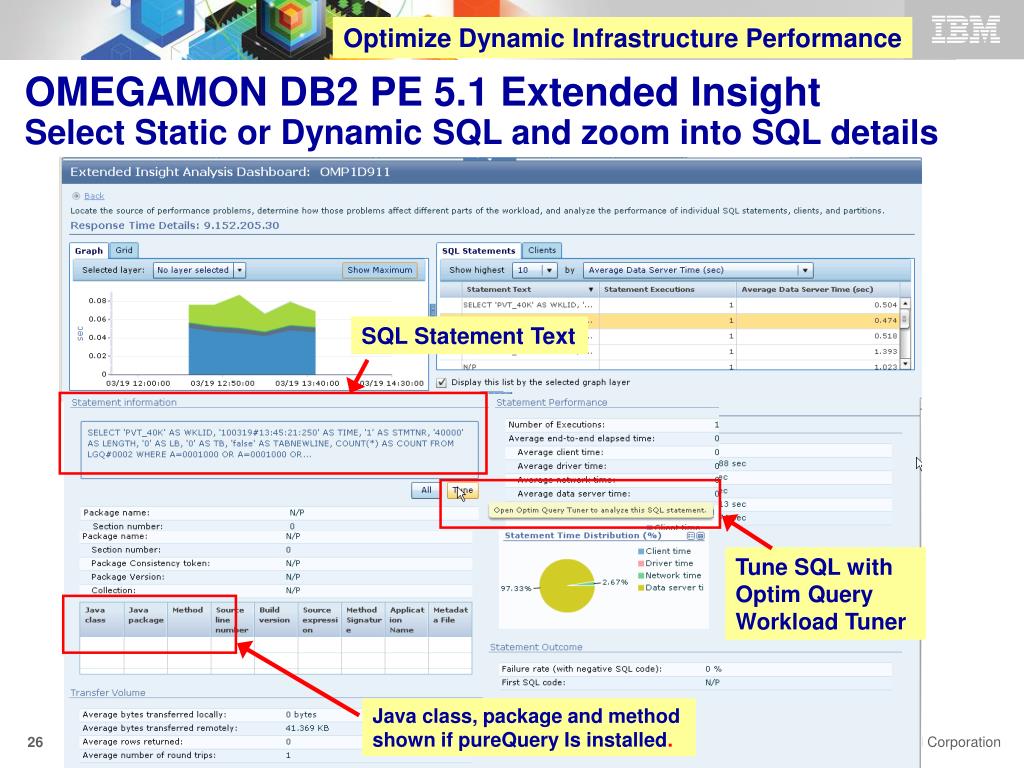Click the Method Signature column header
Image resolution: width=1024 pixels, height=768 pixels.
pos(363,620)
